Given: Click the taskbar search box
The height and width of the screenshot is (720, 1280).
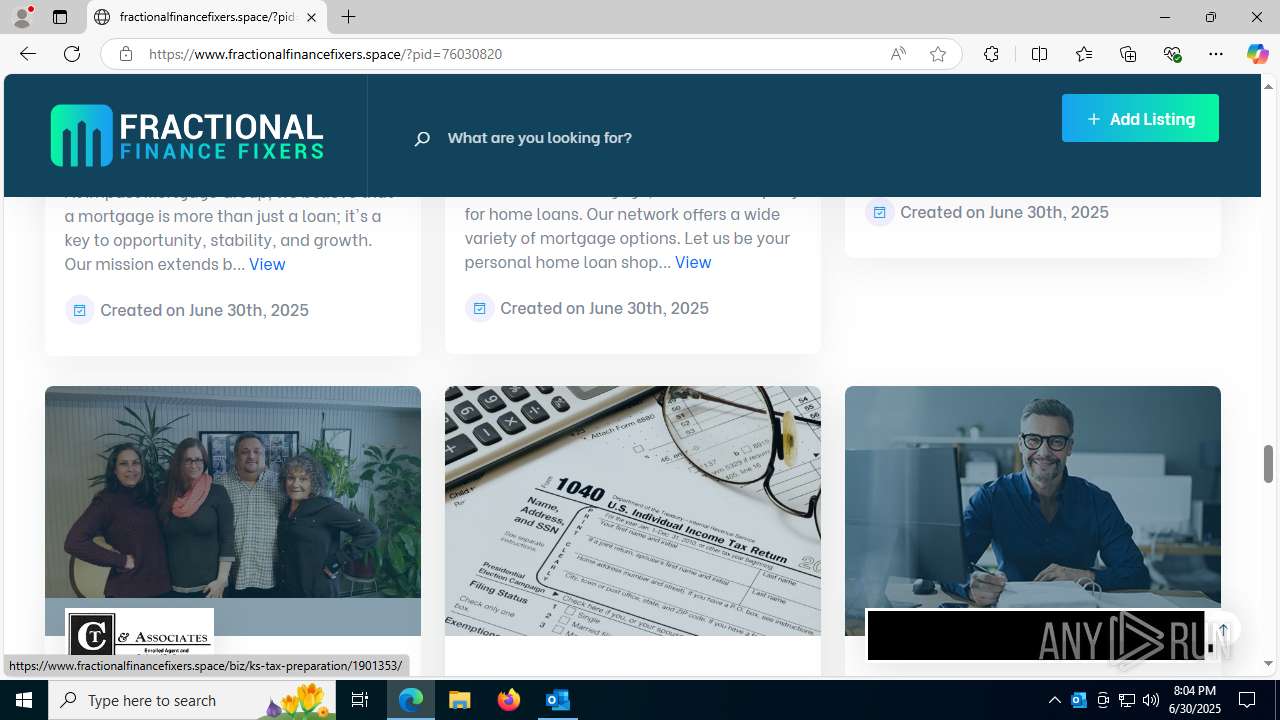Looking at the screenshot, I should click(x=193, y=700).
